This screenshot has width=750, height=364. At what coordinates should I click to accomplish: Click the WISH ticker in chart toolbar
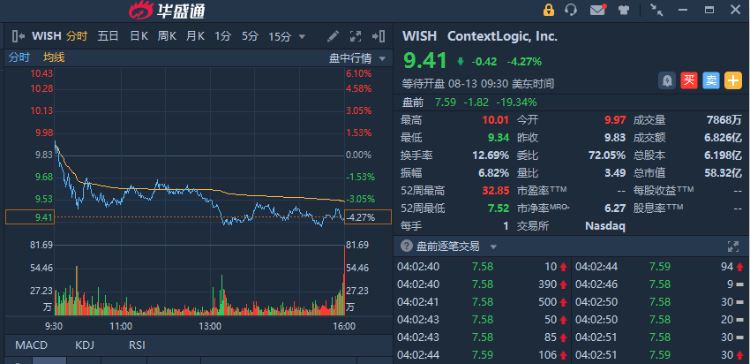click(46, 36)
